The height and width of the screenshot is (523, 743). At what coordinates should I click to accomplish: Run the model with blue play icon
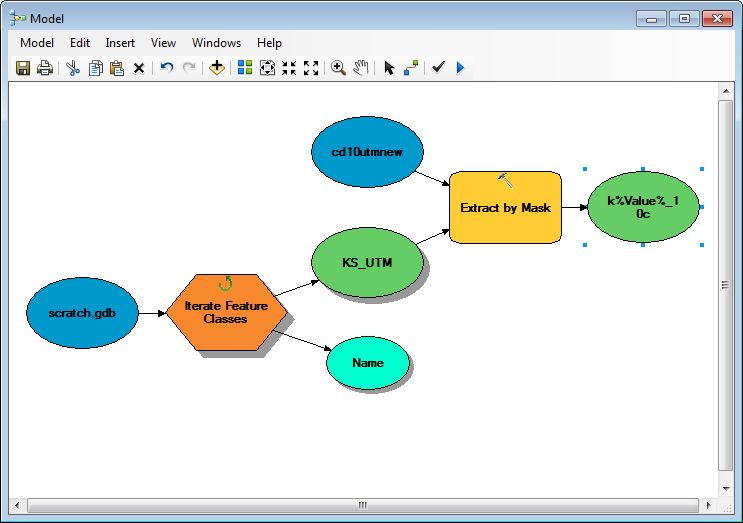460,68
